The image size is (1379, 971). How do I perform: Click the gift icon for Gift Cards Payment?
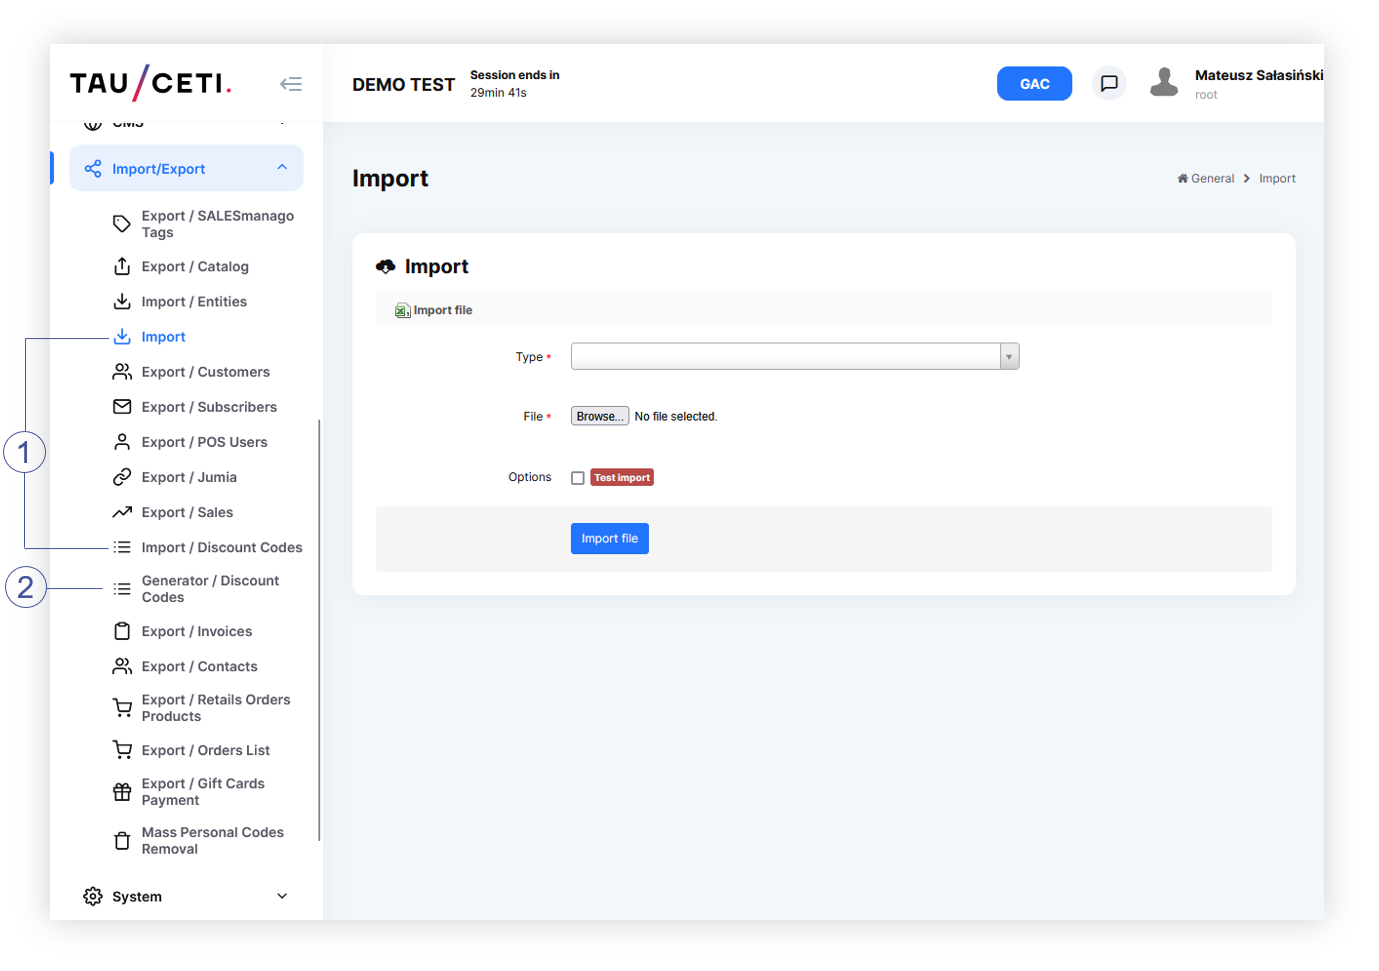[x=122, y=792]
